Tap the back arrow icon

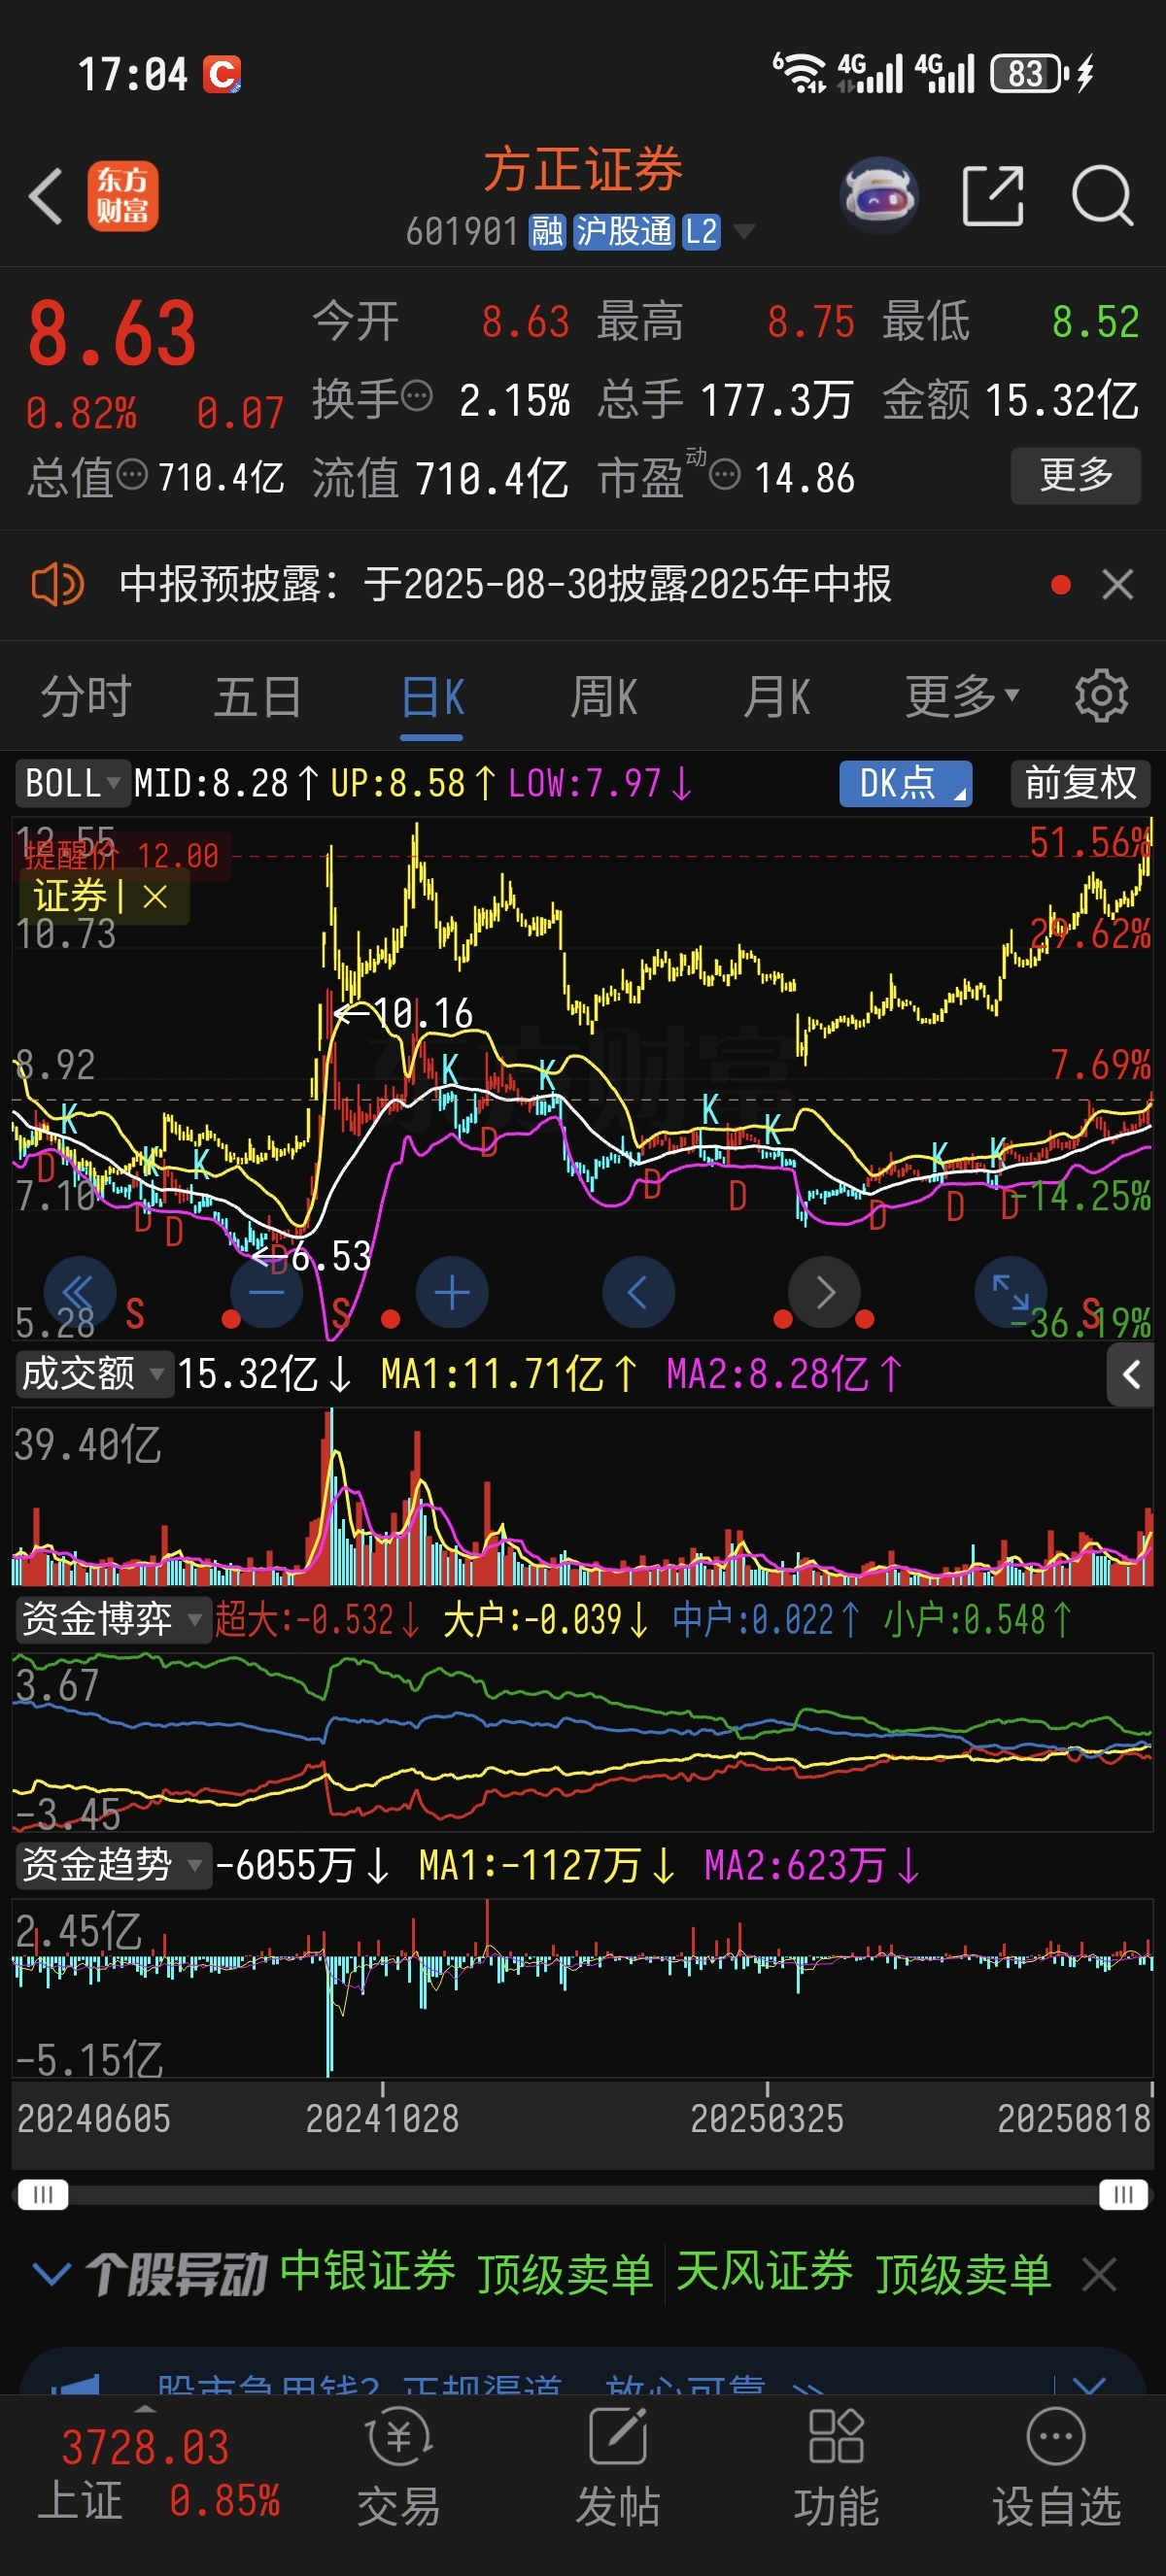(46, 195)
